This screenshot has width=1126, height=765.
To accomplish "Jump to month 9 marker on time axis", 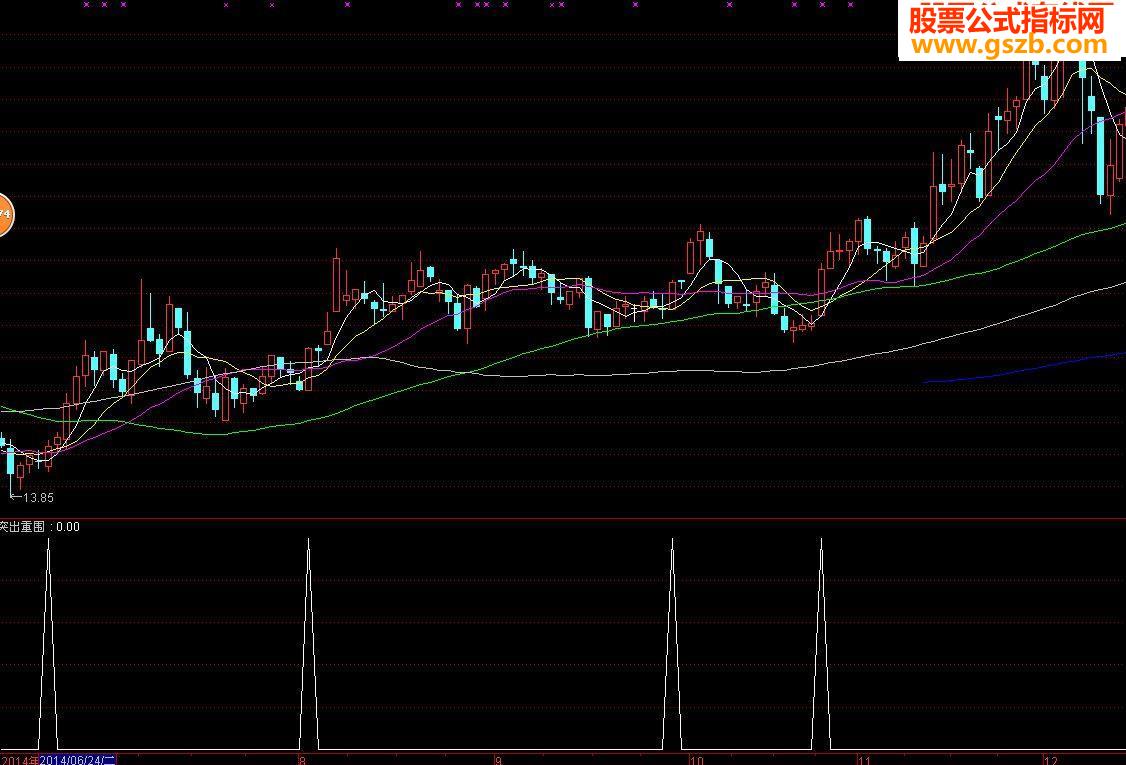I will [x=498, y=760].
